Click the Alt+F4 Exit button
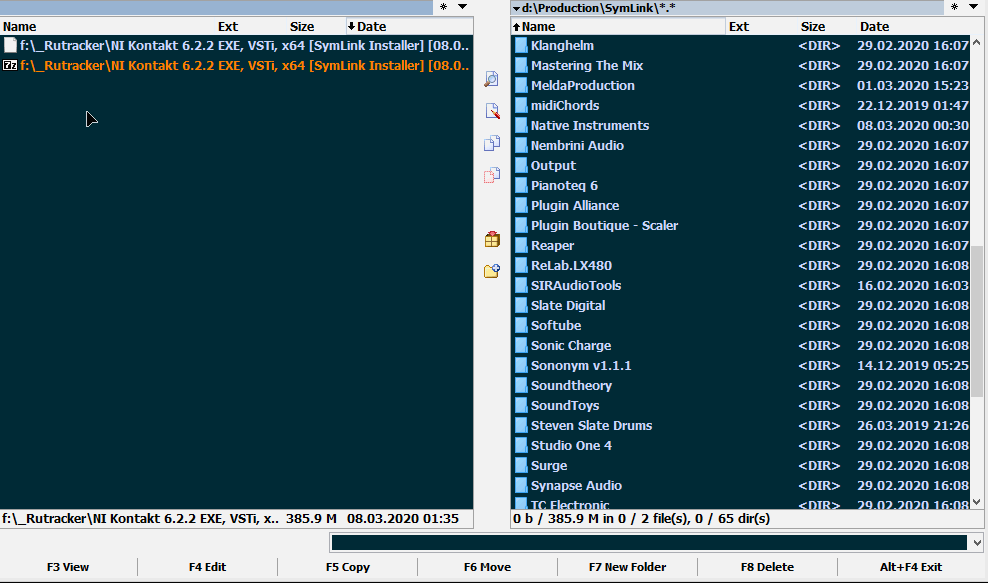This screenshot has height=583, width=988. tap(911, 567)
